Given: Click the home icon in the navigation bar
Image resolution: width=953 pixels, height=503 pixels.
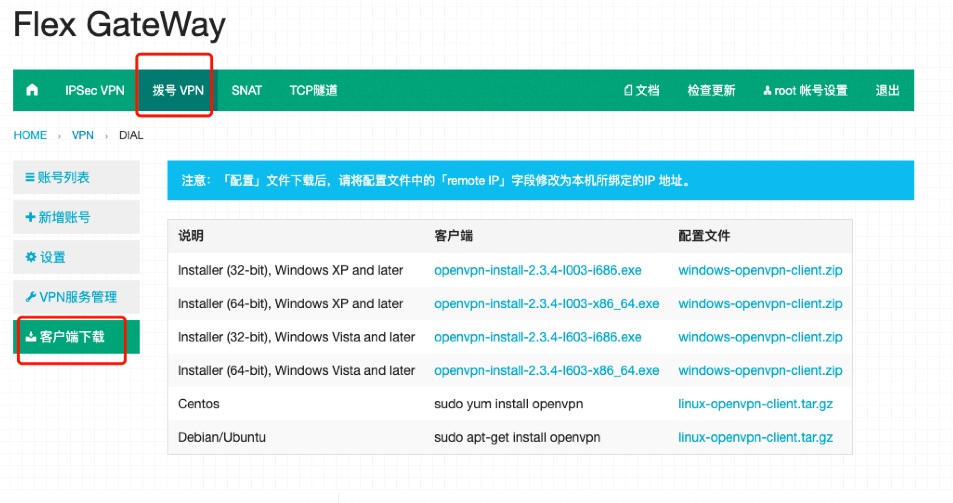Looking at the screenshot, I should [x=32, y=91].
